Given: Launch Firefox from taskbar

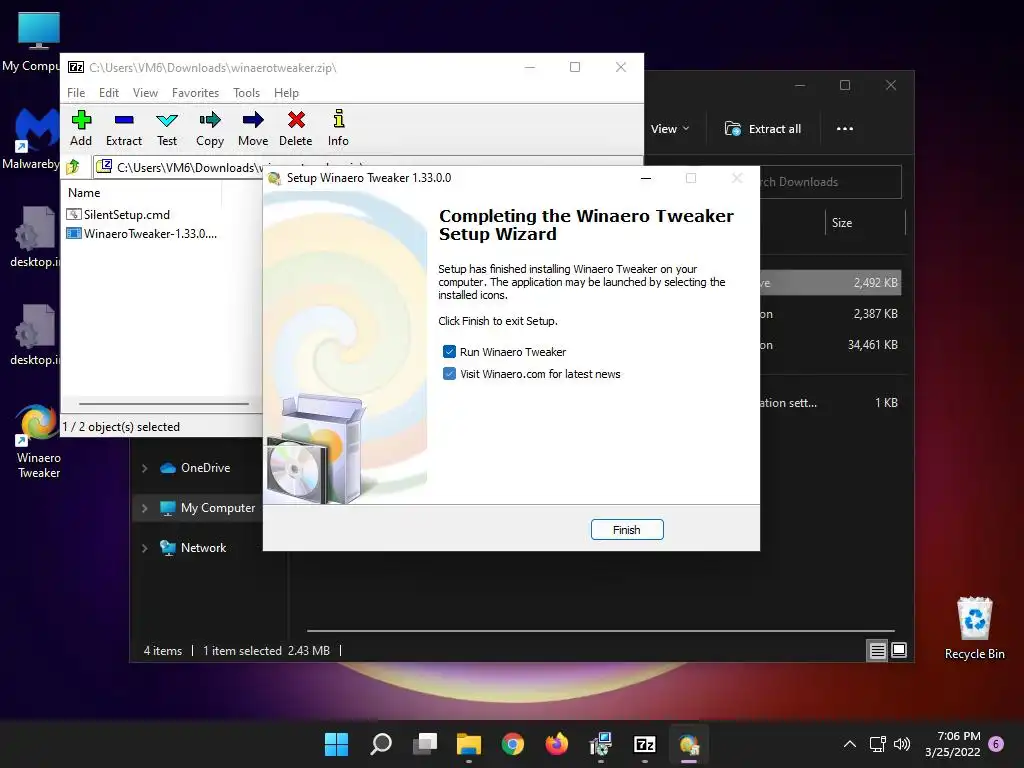Looking at the screenshot, I should (556, 744).
